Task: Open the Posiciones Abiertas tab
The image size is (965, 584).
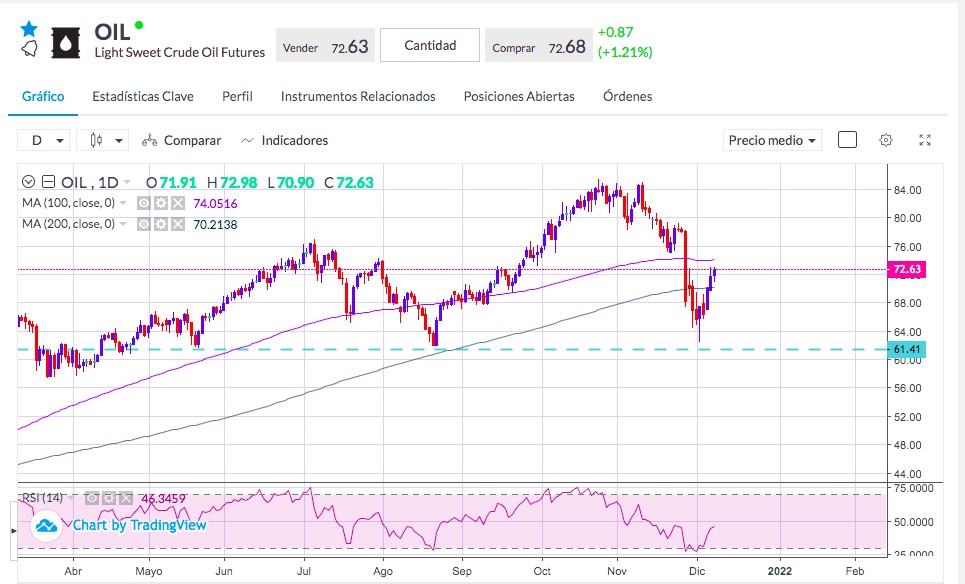Action: point(519,97)
